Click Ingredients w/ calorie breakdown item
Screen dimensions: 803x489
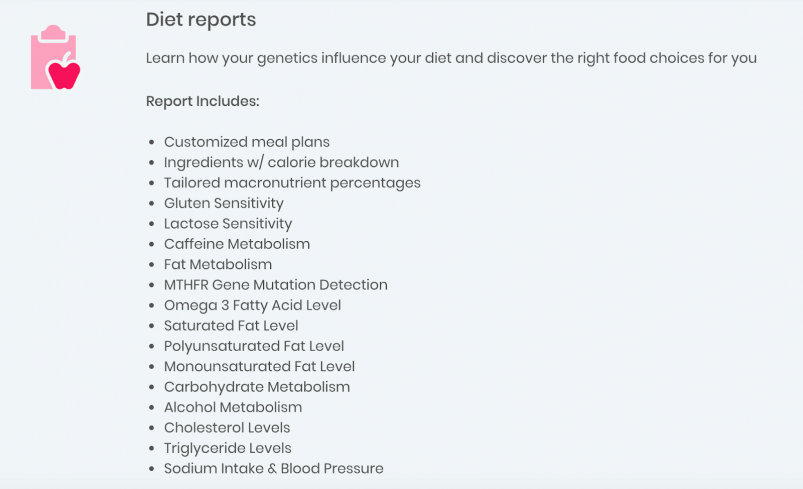281,162
